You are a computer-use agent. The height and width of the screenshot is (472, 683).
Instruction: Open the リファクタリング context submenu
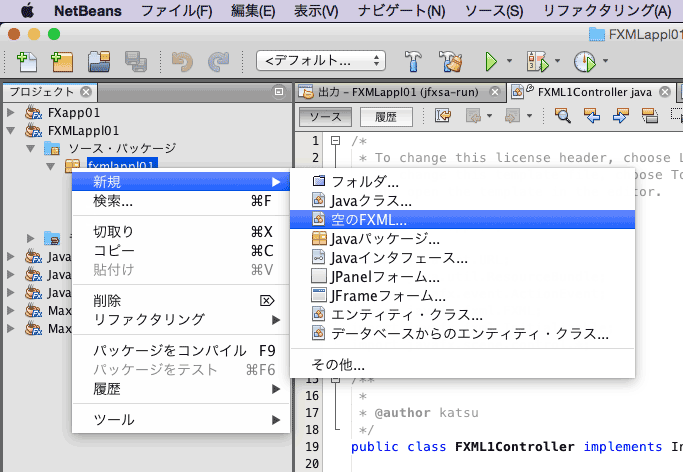pyautogui.click(x=181, y=320)
